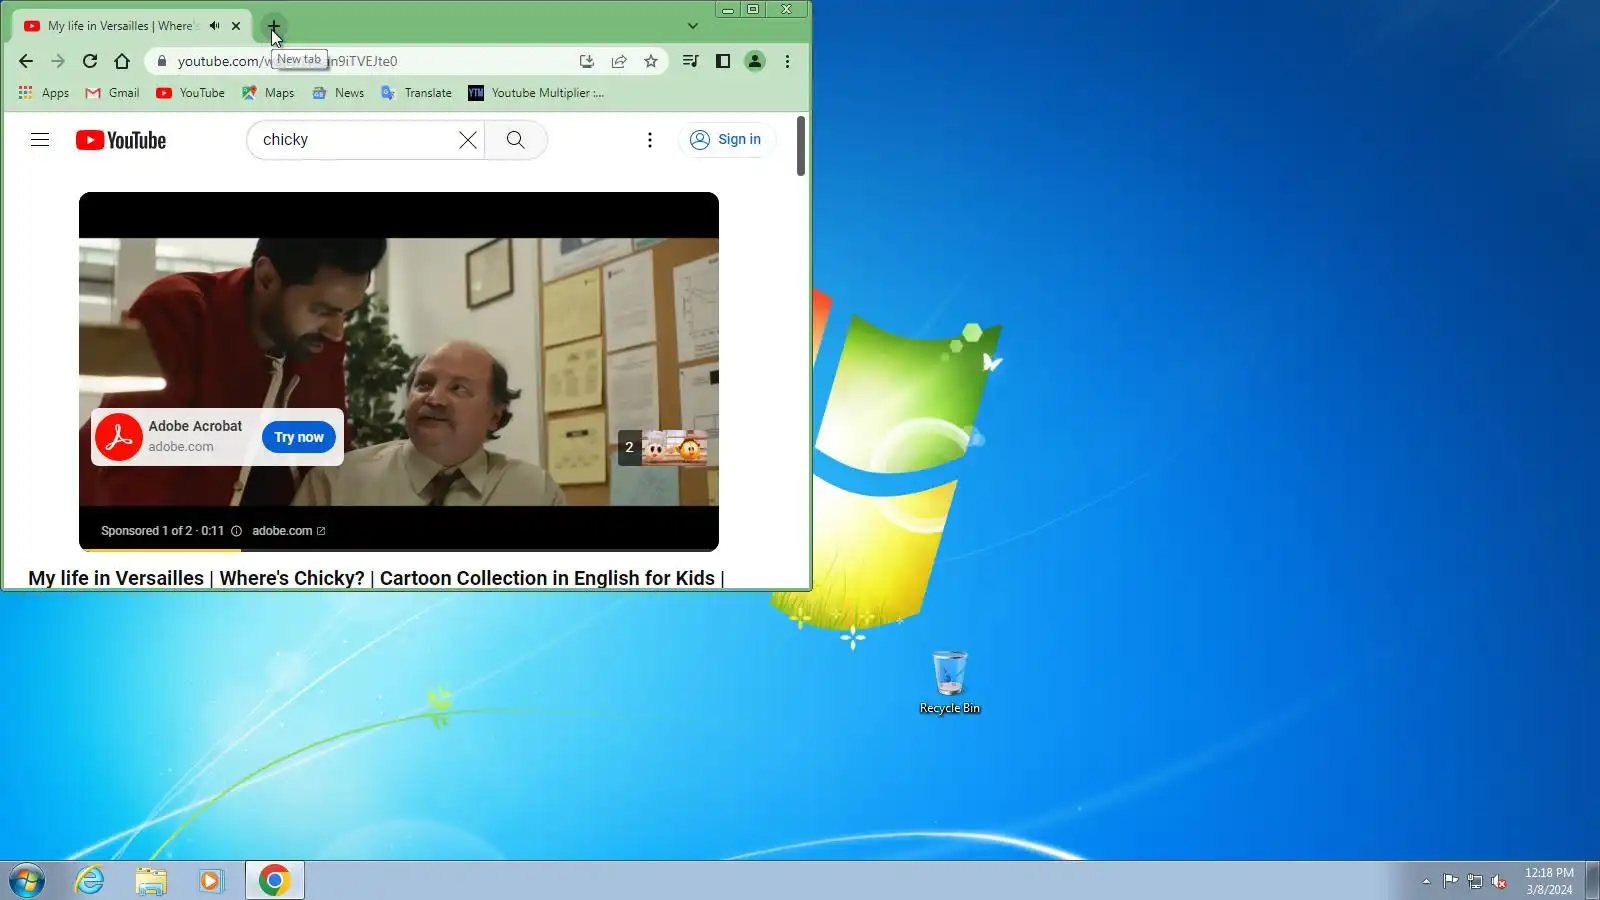Open the Apps bookmark
The image size is (1600, 900).
(44, 93)
